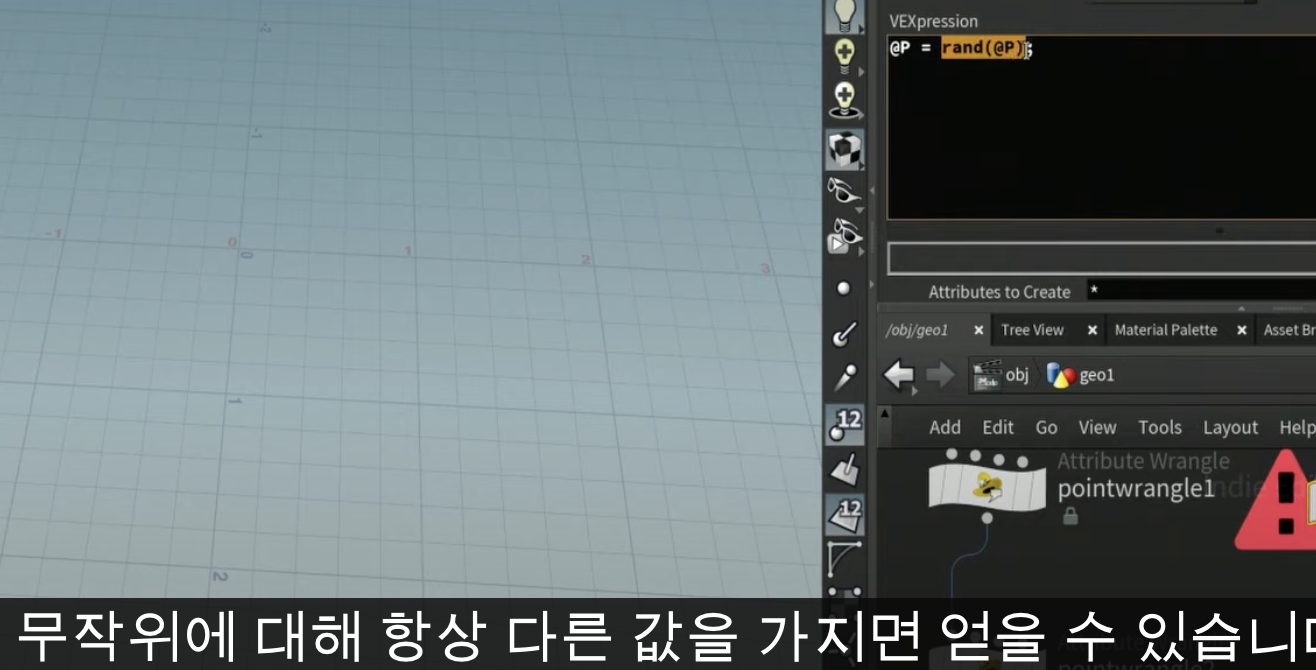Toggle display materials checker cube

[x=845, y=149]
